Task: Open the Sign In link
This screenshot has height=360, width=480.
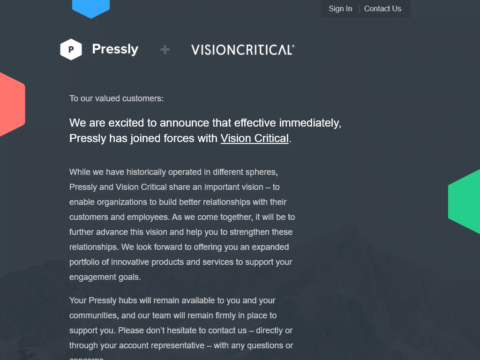Action: click(340, 9)
